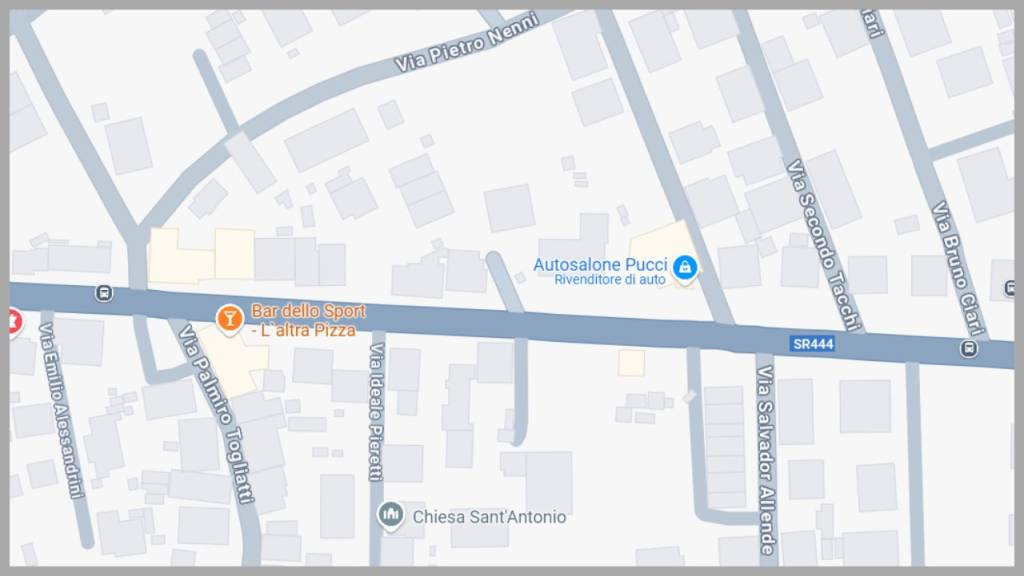Click the Chiesa Sant'Antonio text label
Viewport: 1024px width, 576px height.
click(x=489, y=517)
